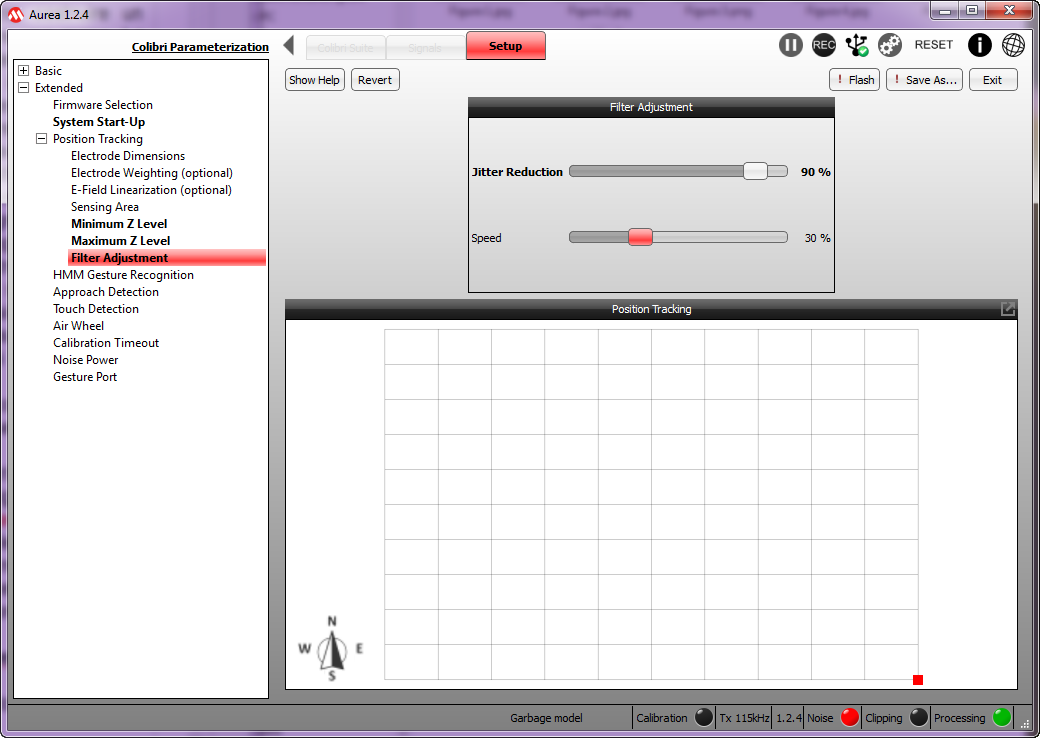Click the Show Help button

pos(314,80)
